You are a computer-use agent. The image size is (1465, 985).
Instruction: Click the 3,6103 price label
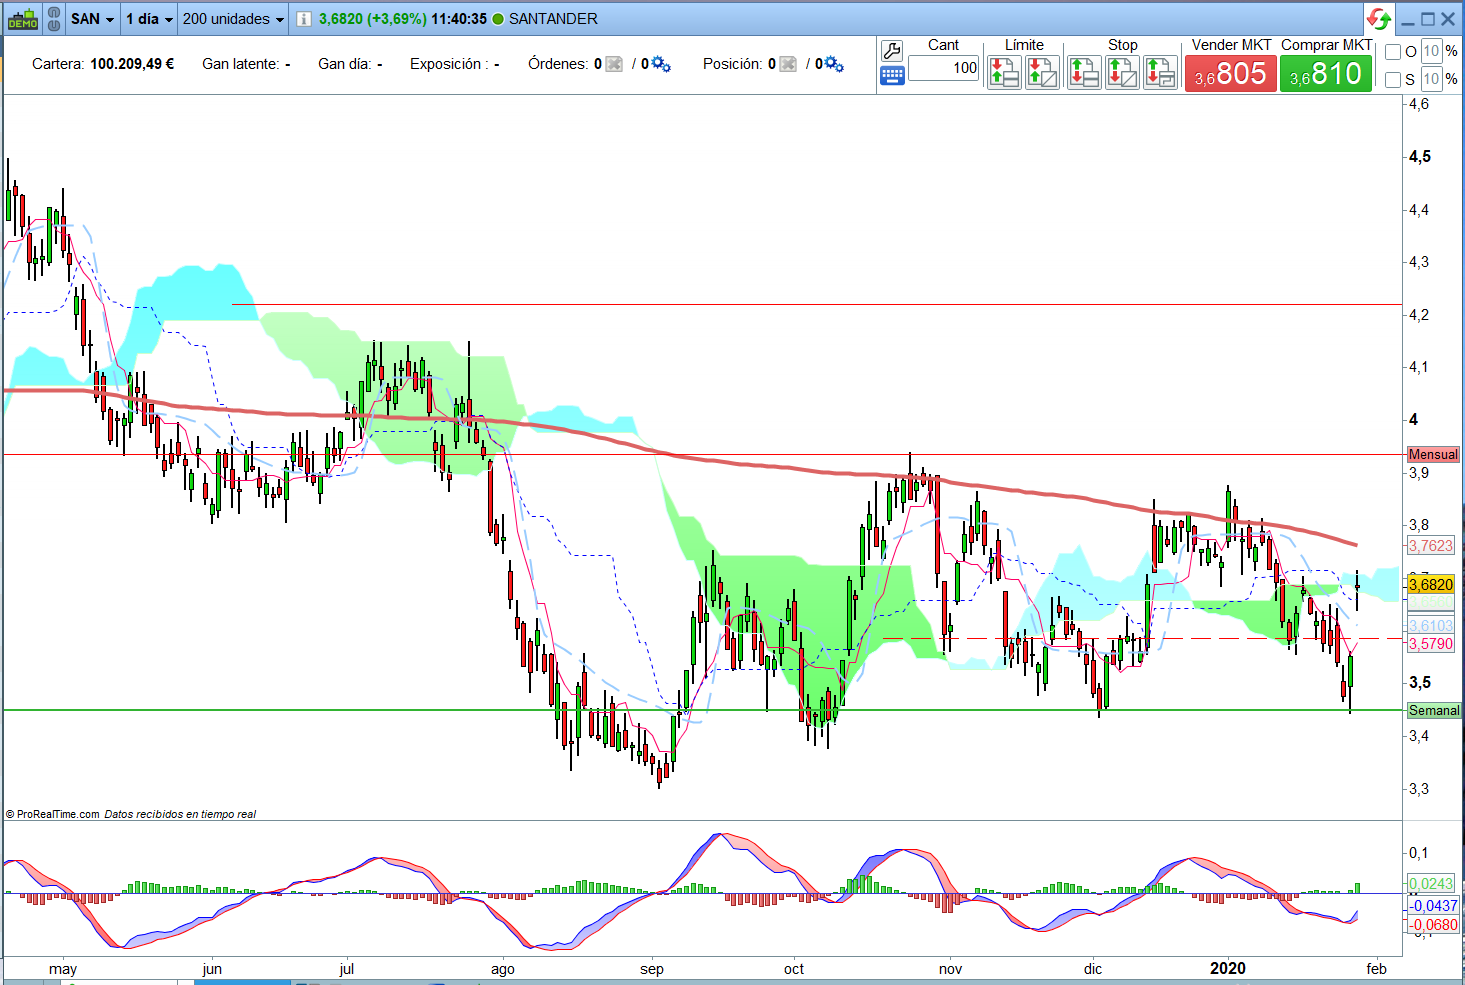point(1431,626)
